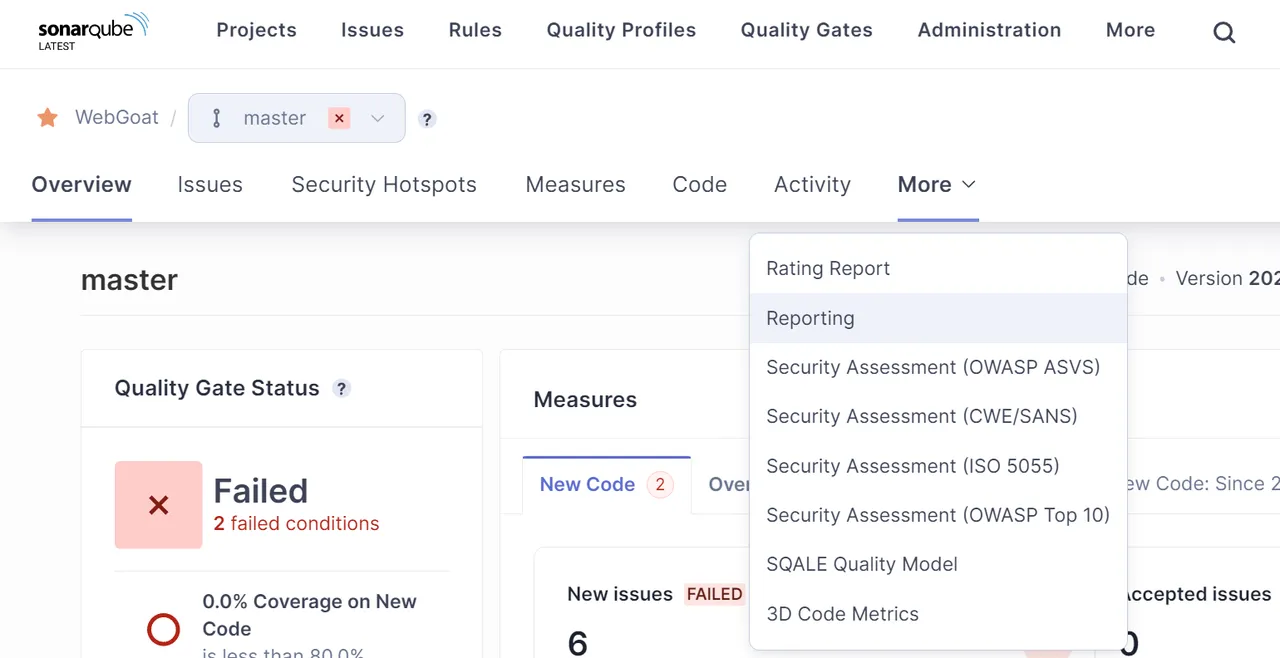The image size is (1280, 658).
Task: Open Quality Gate Status help icon
Action: (x=342, y=388)
